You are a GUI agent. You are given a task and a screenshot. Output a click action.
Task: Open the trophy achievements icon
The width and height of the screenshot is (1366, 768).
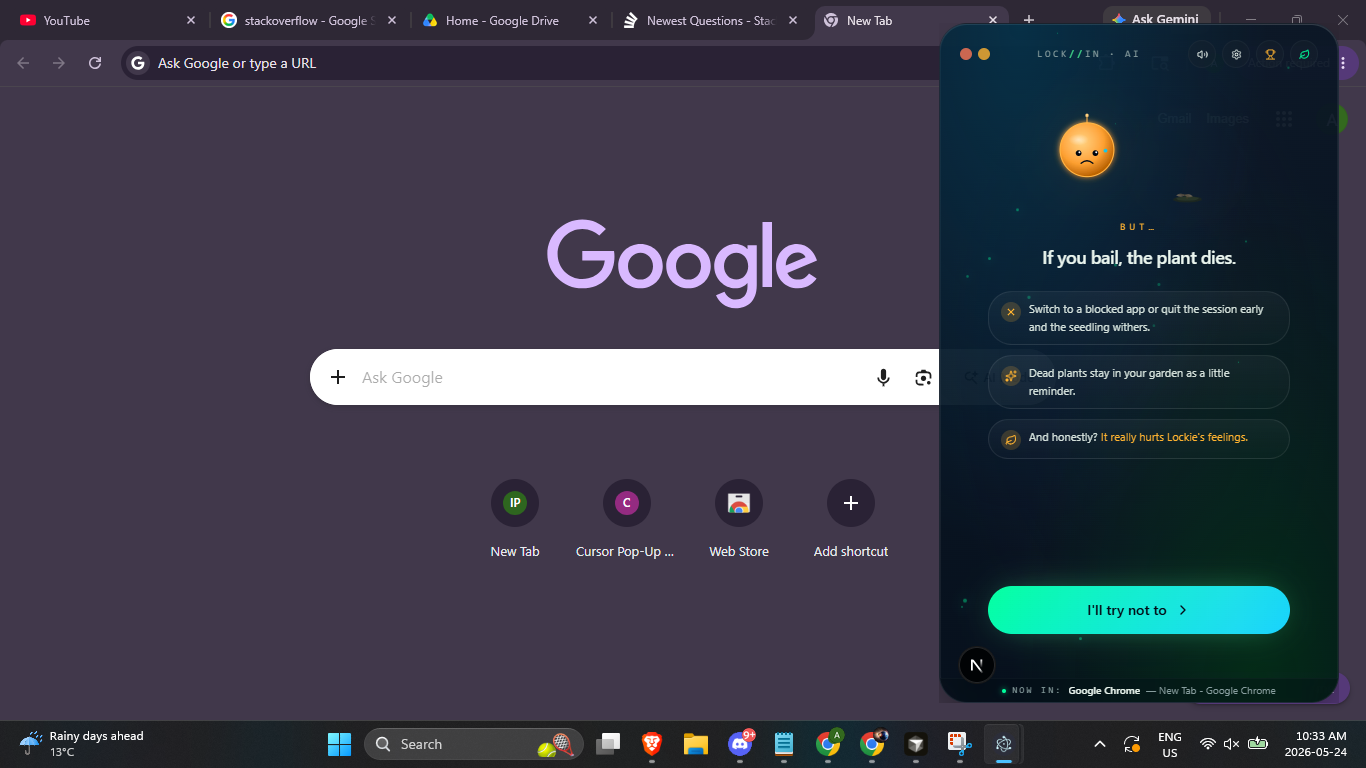(x=1270, y=54)
